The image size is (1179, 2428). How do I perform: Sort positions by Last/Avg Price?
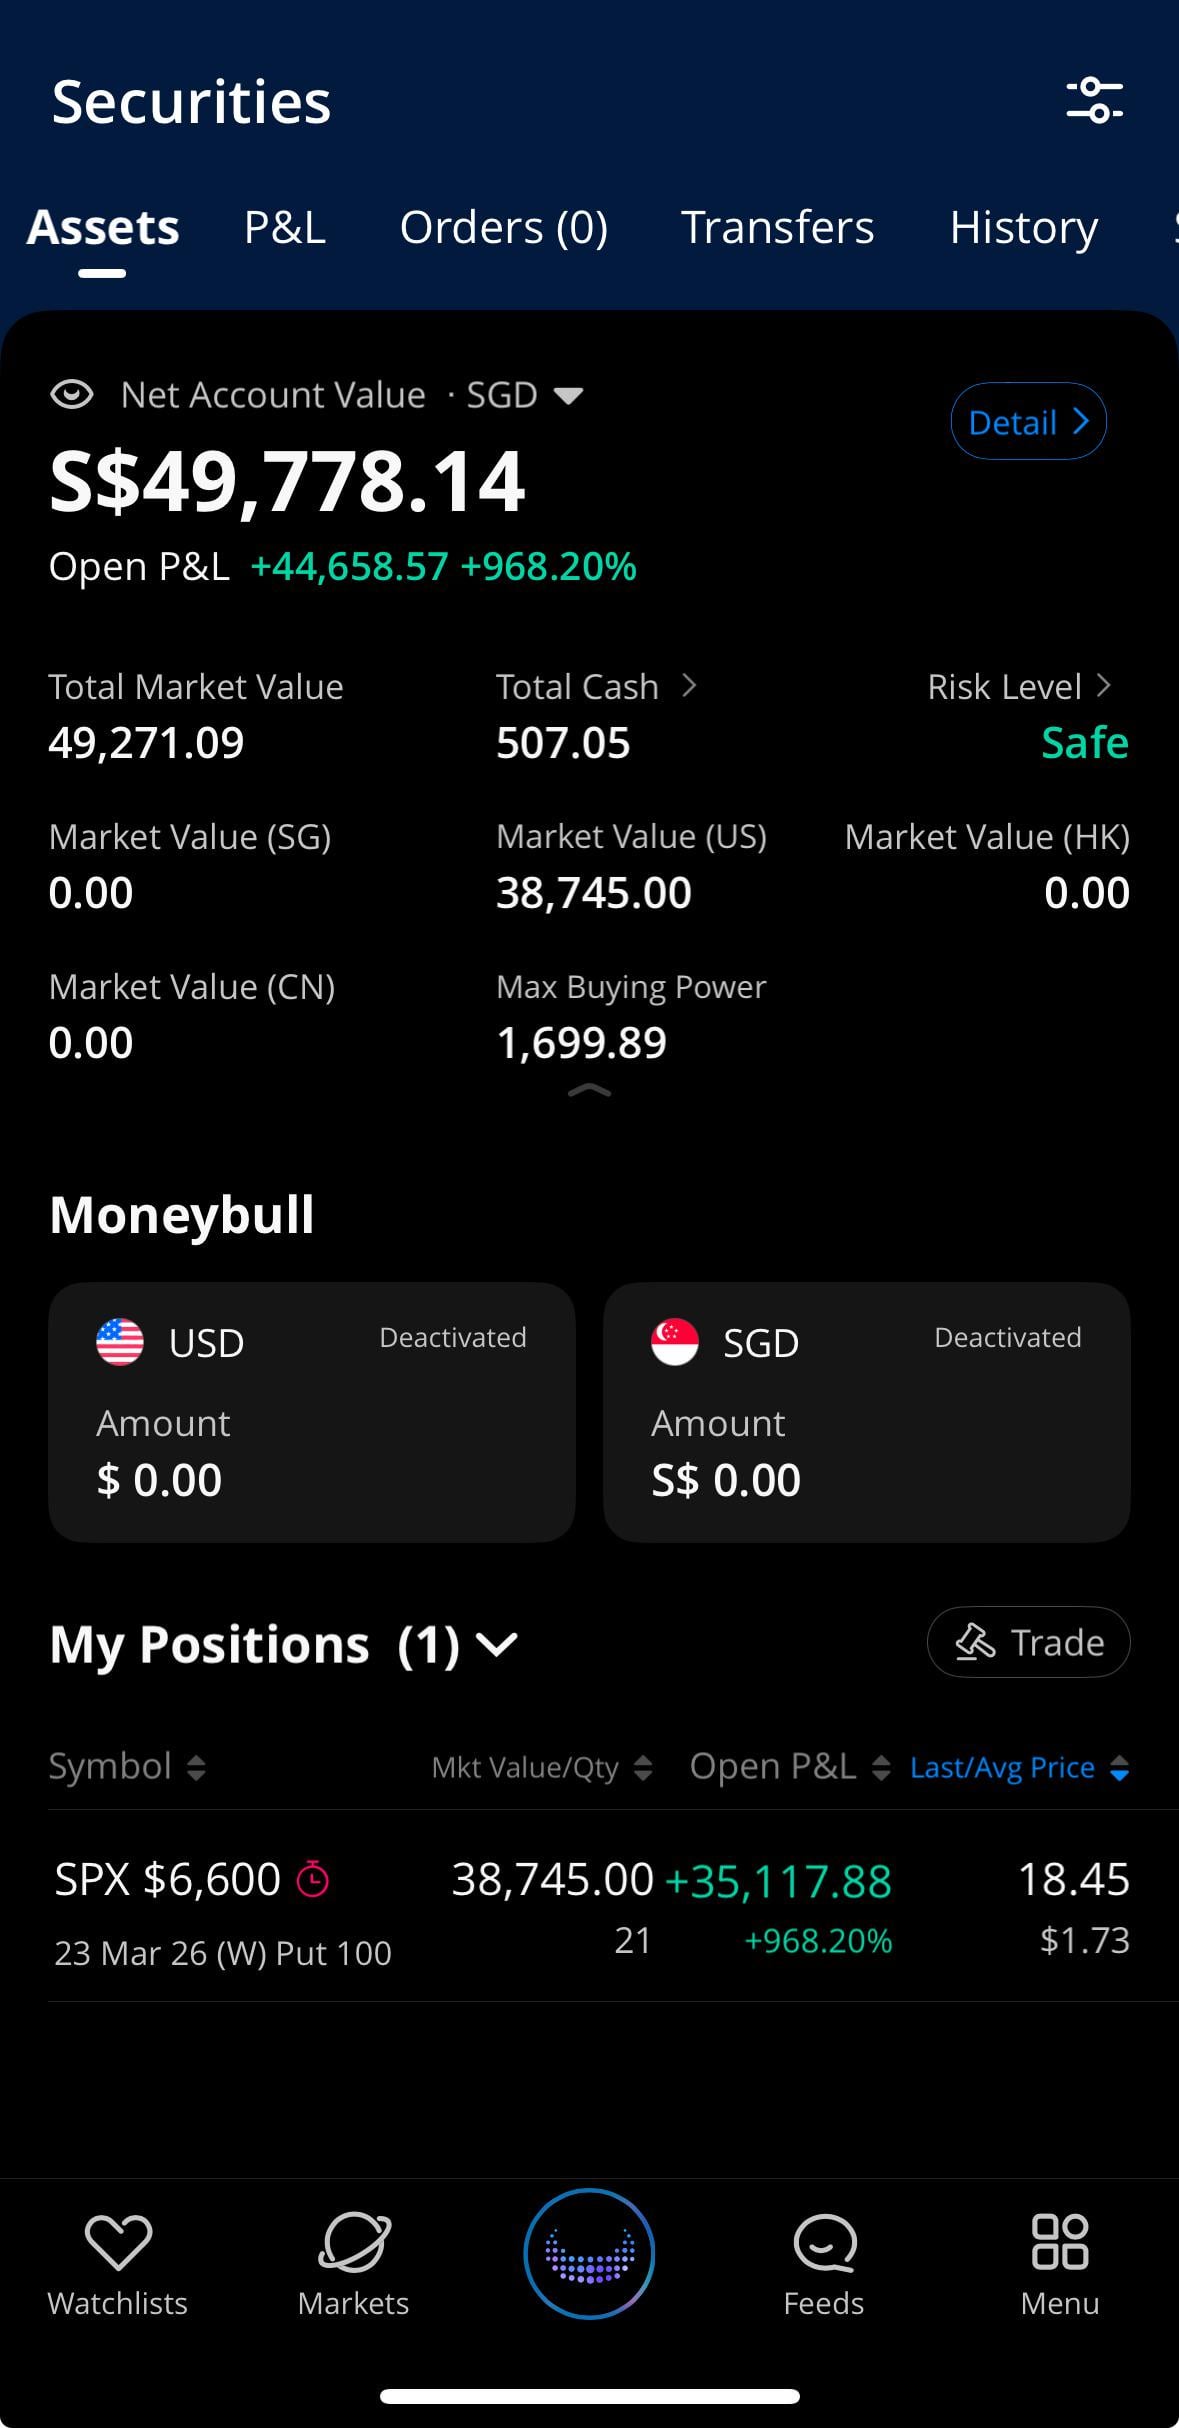[x=1018, y=1768]
